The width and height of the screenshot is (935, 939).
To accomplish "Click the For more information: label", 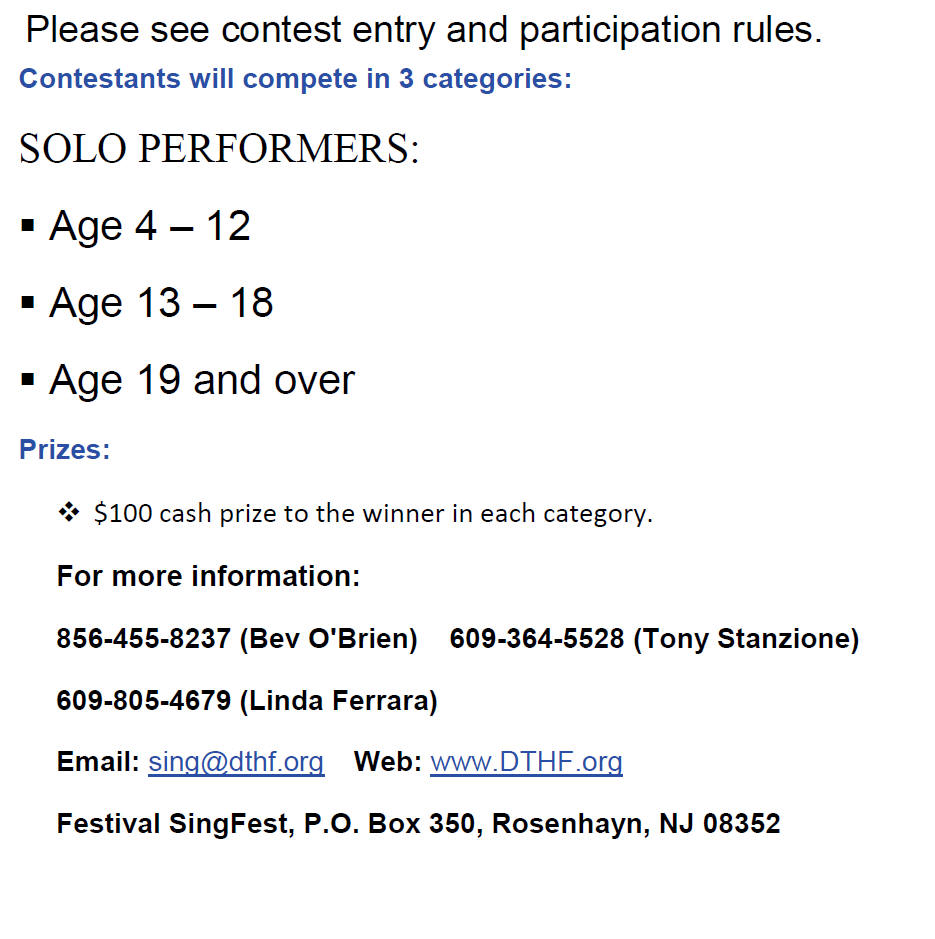I will (208, 576).
